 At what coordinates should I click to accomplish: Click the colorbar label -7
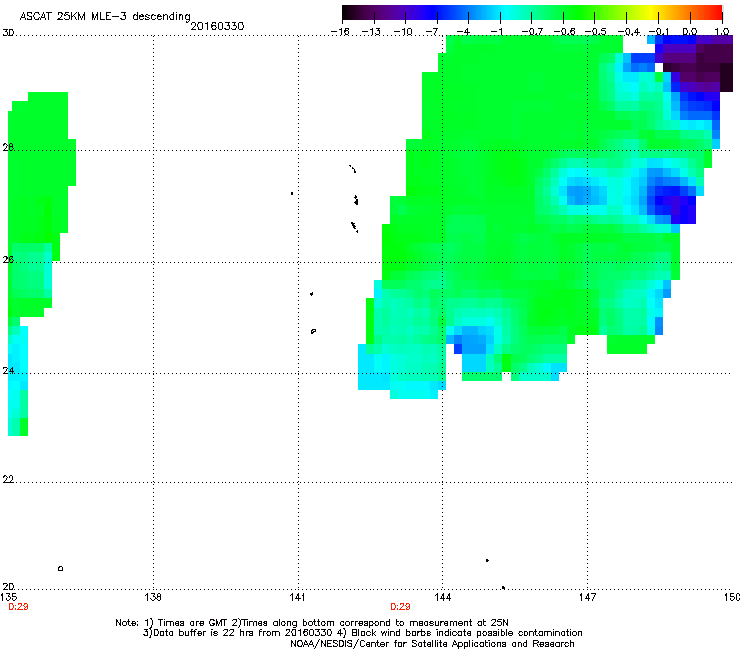[x=431, y=32]
